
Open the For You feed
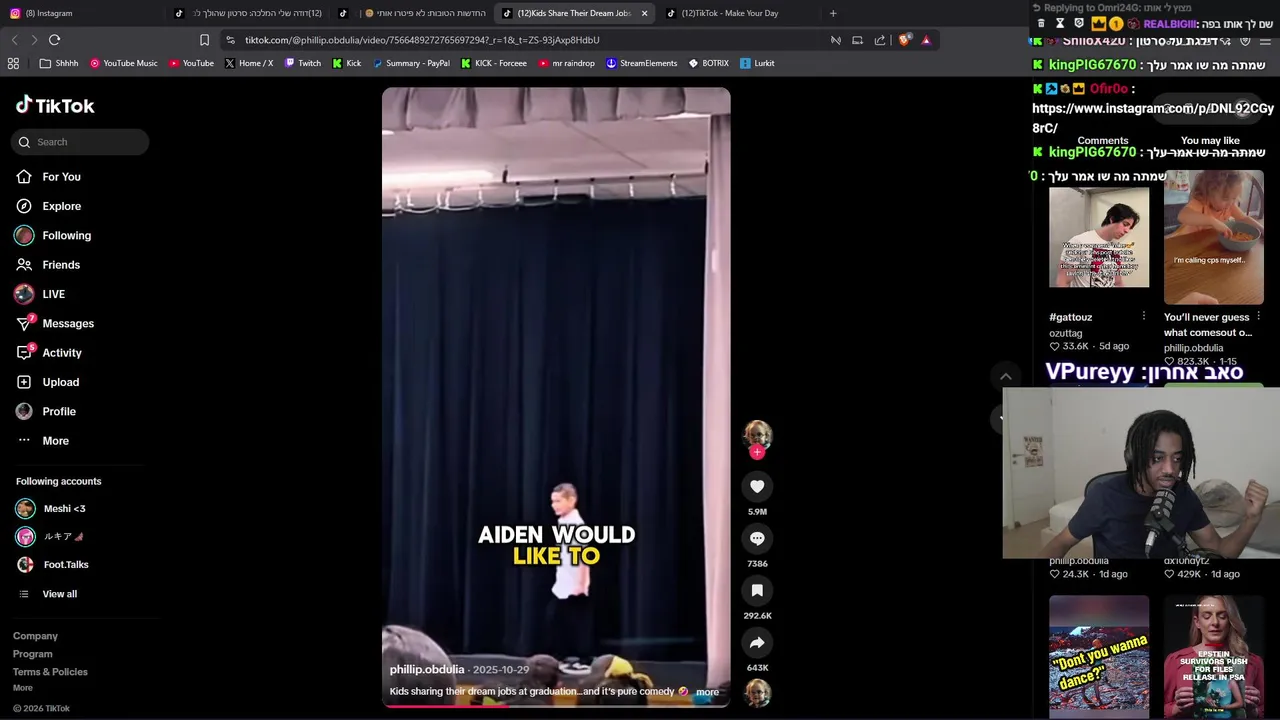click(61, 177)
